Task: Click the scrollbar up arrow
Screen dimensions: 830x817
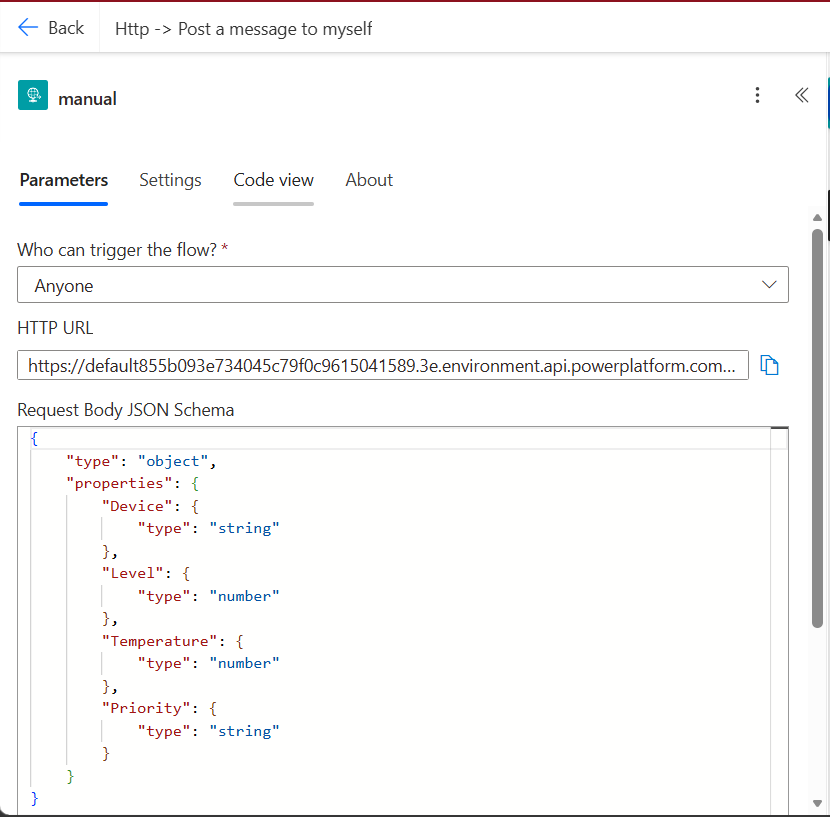Action: coord(817,218)
